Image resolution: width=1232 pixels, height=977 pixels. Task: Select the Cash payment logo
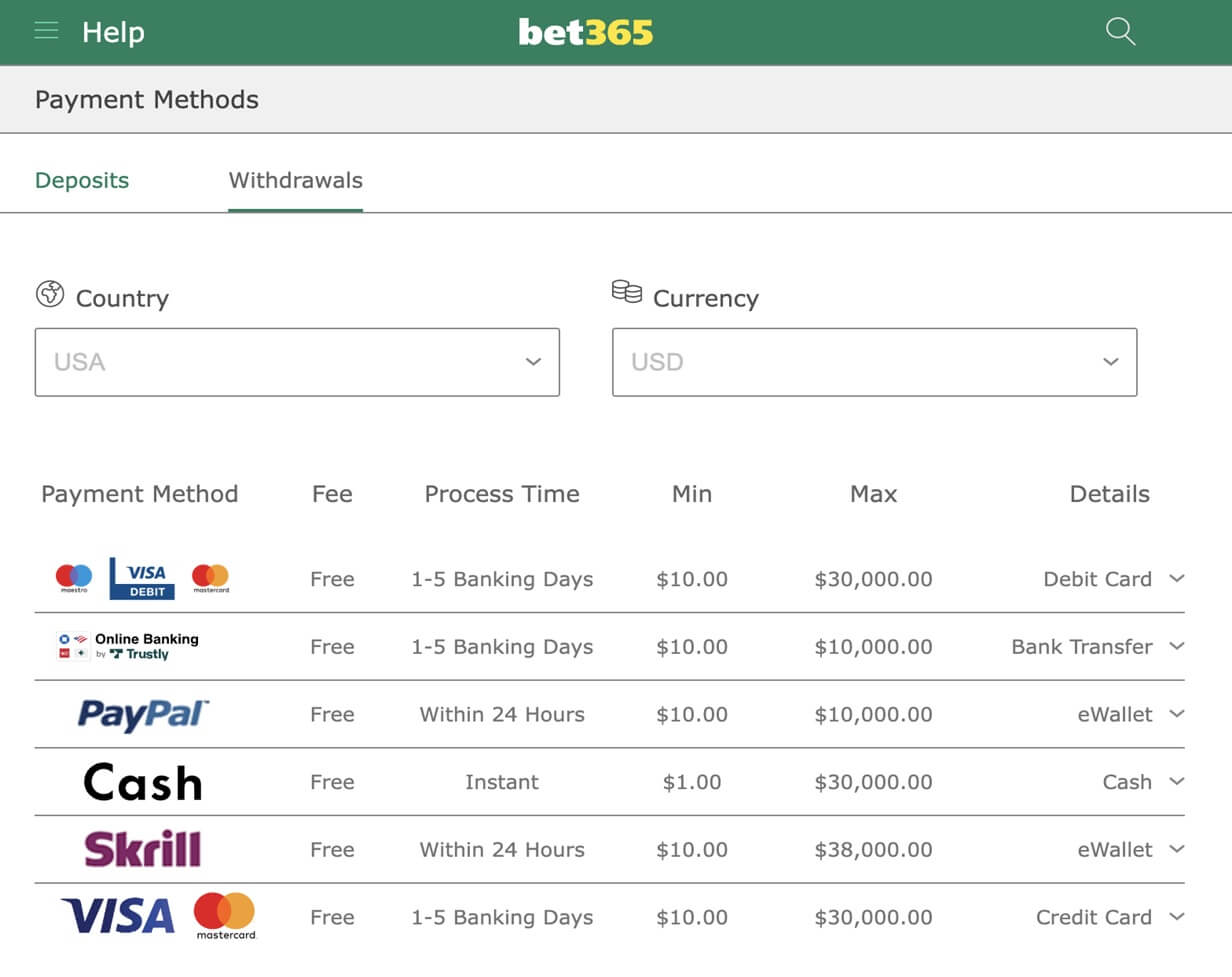coord(143,782)
